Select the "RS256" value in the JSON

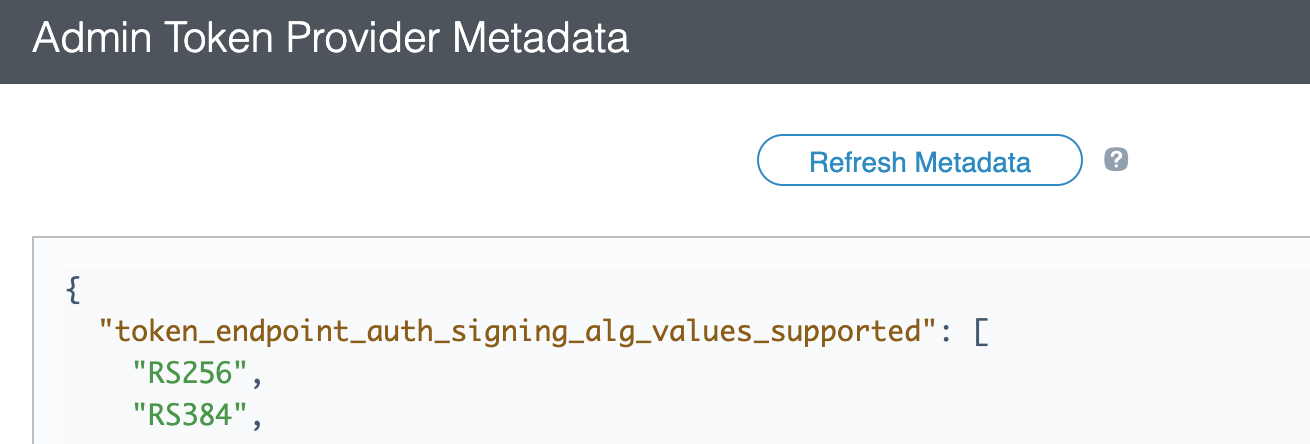coord(190,373)
